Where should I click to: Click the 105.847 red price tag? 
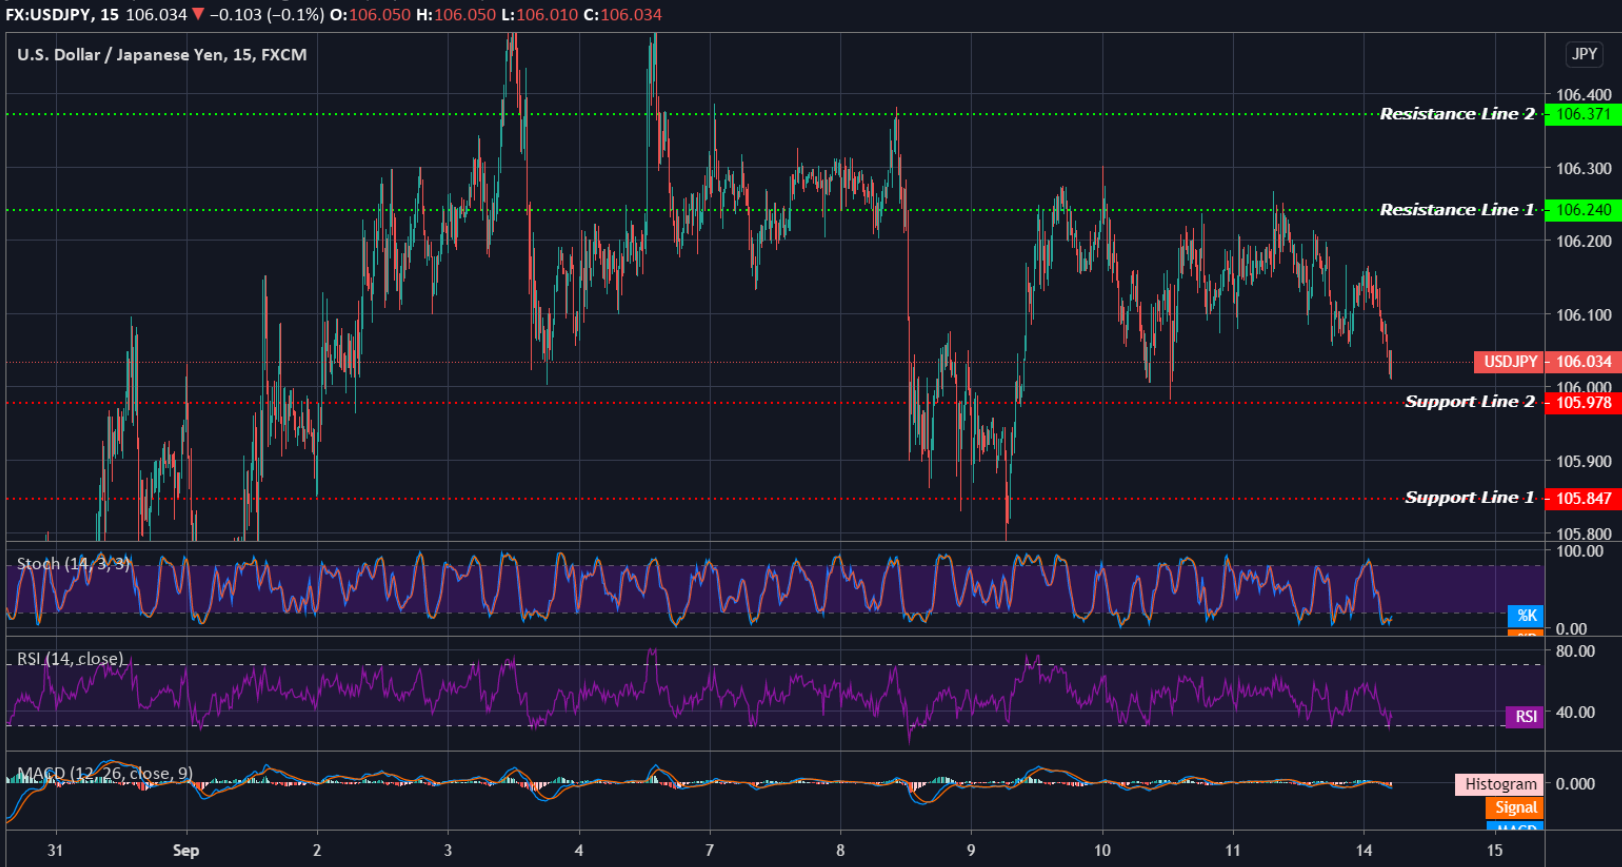pos(1583,498)
